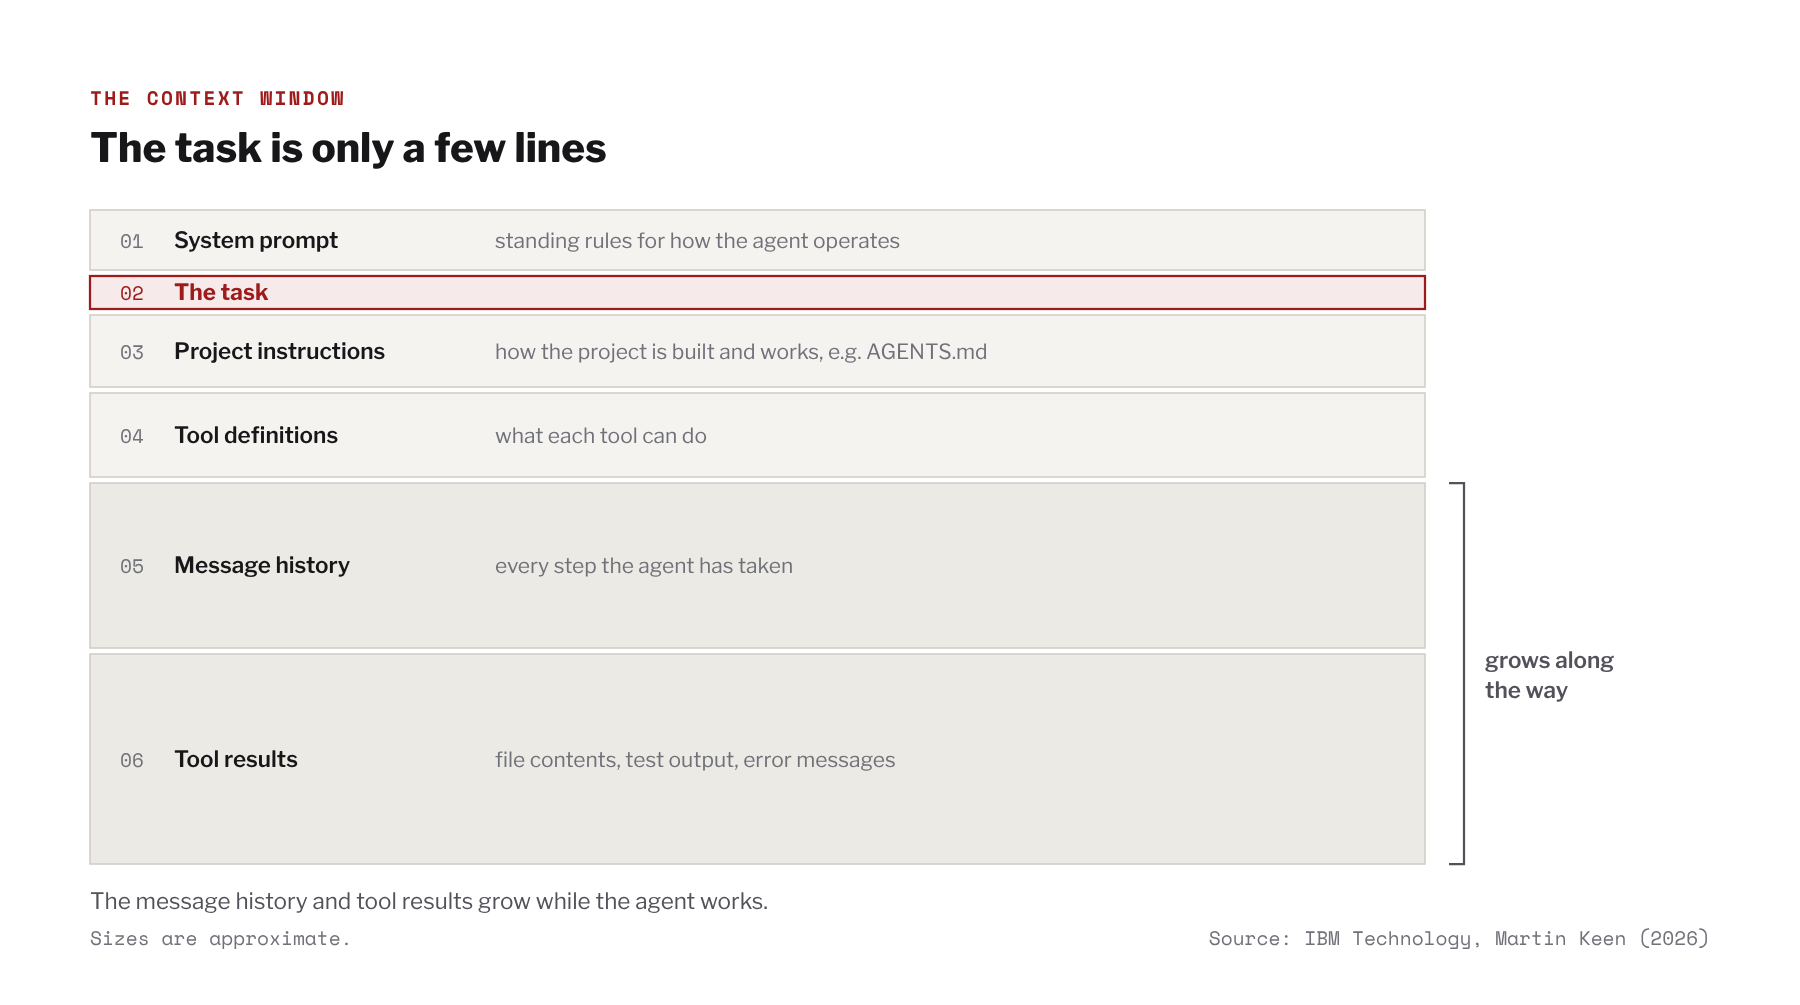Viewport: 1800px width, 1005px height.
Task: Select the 'Message history' label
Action: (x=262, y=565)
